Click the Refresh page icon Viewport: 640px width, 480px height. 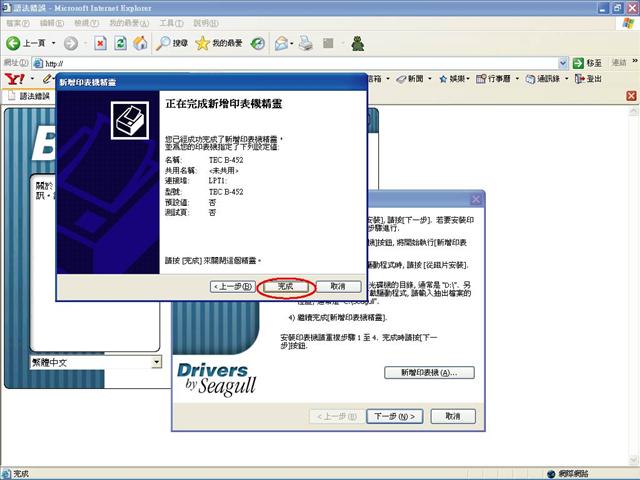point(120,43)
